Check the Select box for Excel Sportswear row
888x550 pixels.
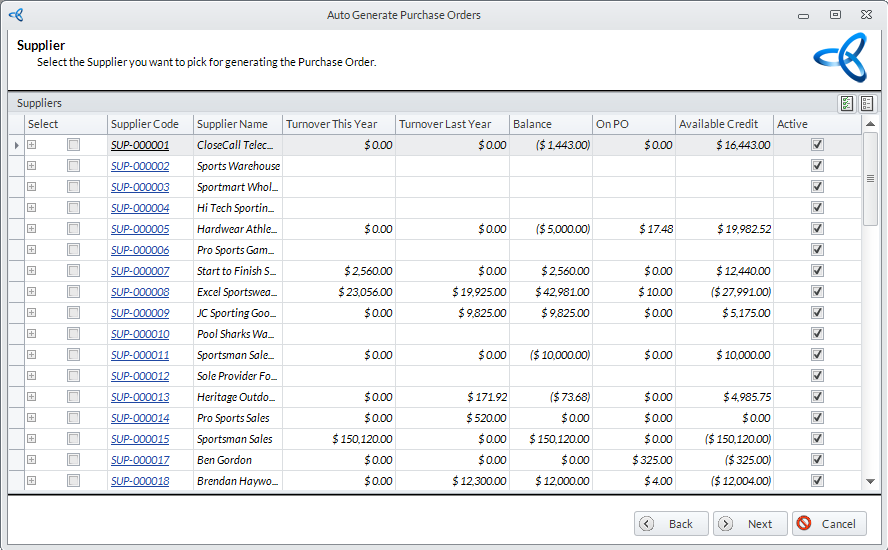point(73,292)
